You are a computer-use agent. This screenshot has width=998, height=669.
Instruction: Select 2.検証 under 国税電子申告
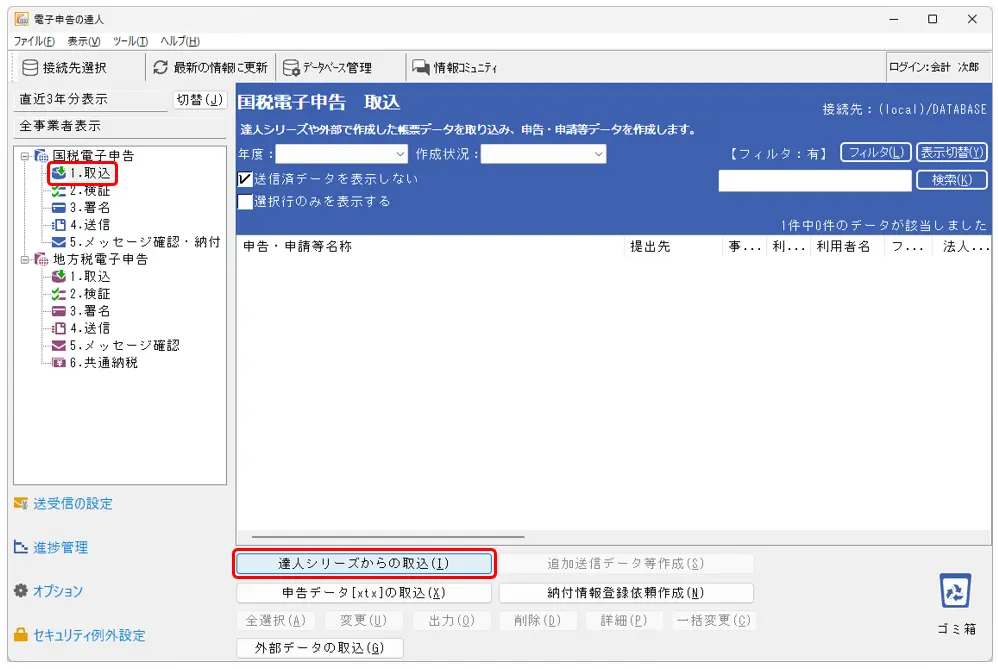click(x=89, y=190)
